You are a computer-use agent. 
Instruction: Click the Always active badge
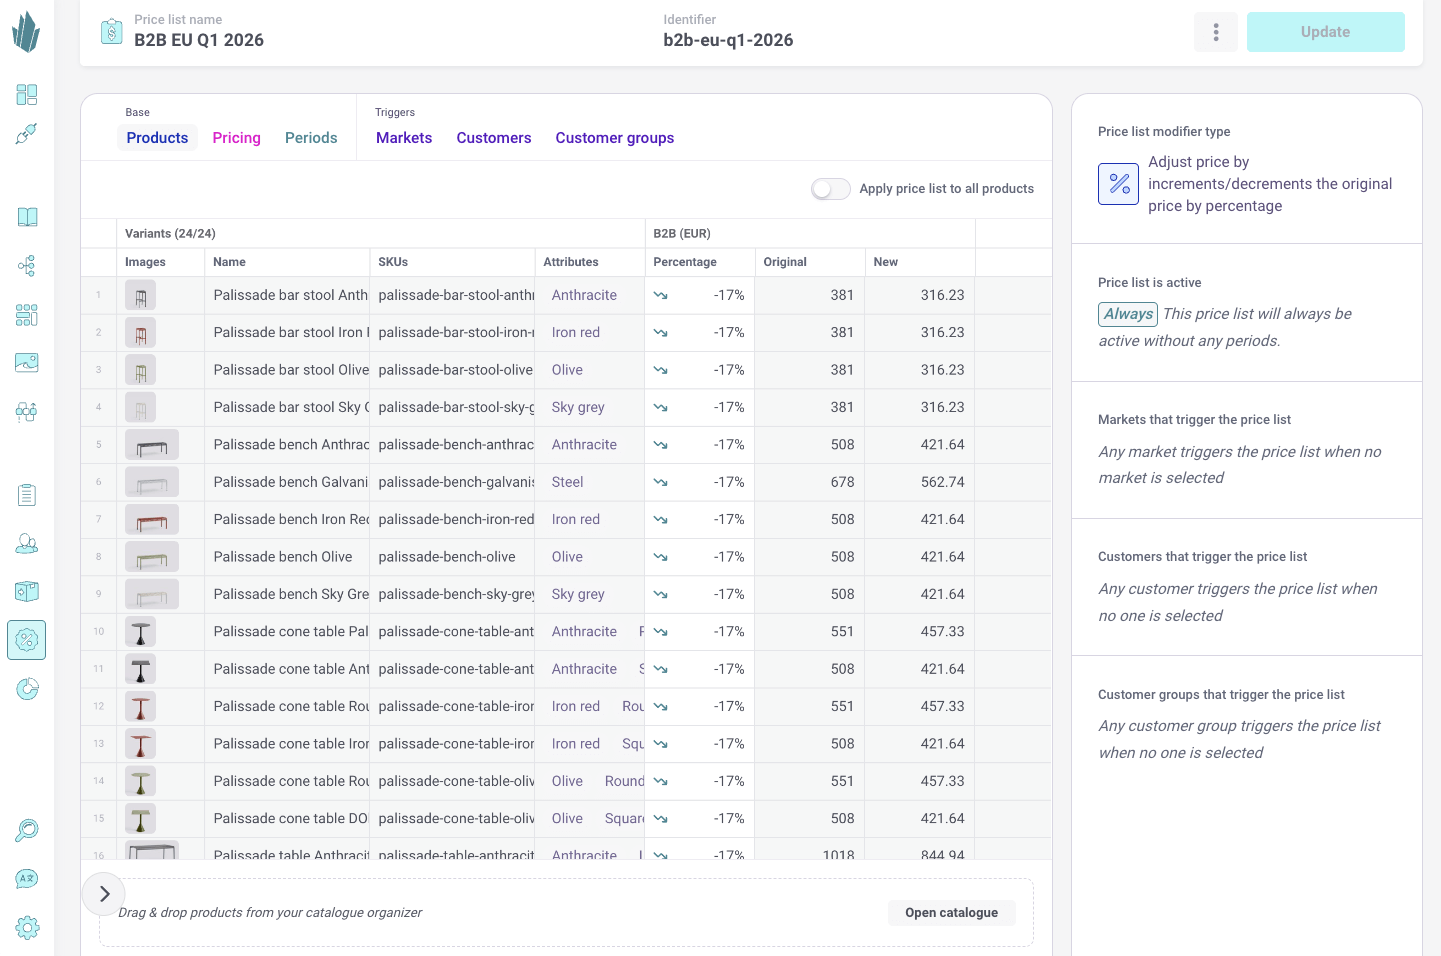coord(1128,314)
